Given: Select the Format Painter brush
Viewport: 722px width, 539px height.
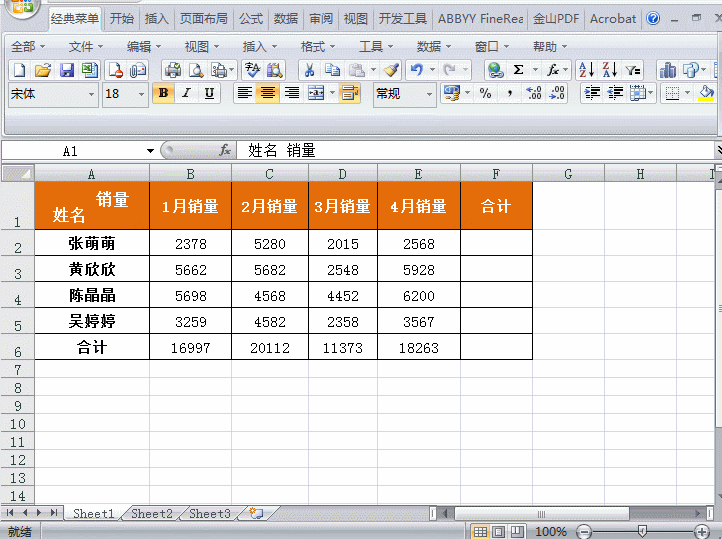Looking at the screenshot, I should click(x=391, y=70).
